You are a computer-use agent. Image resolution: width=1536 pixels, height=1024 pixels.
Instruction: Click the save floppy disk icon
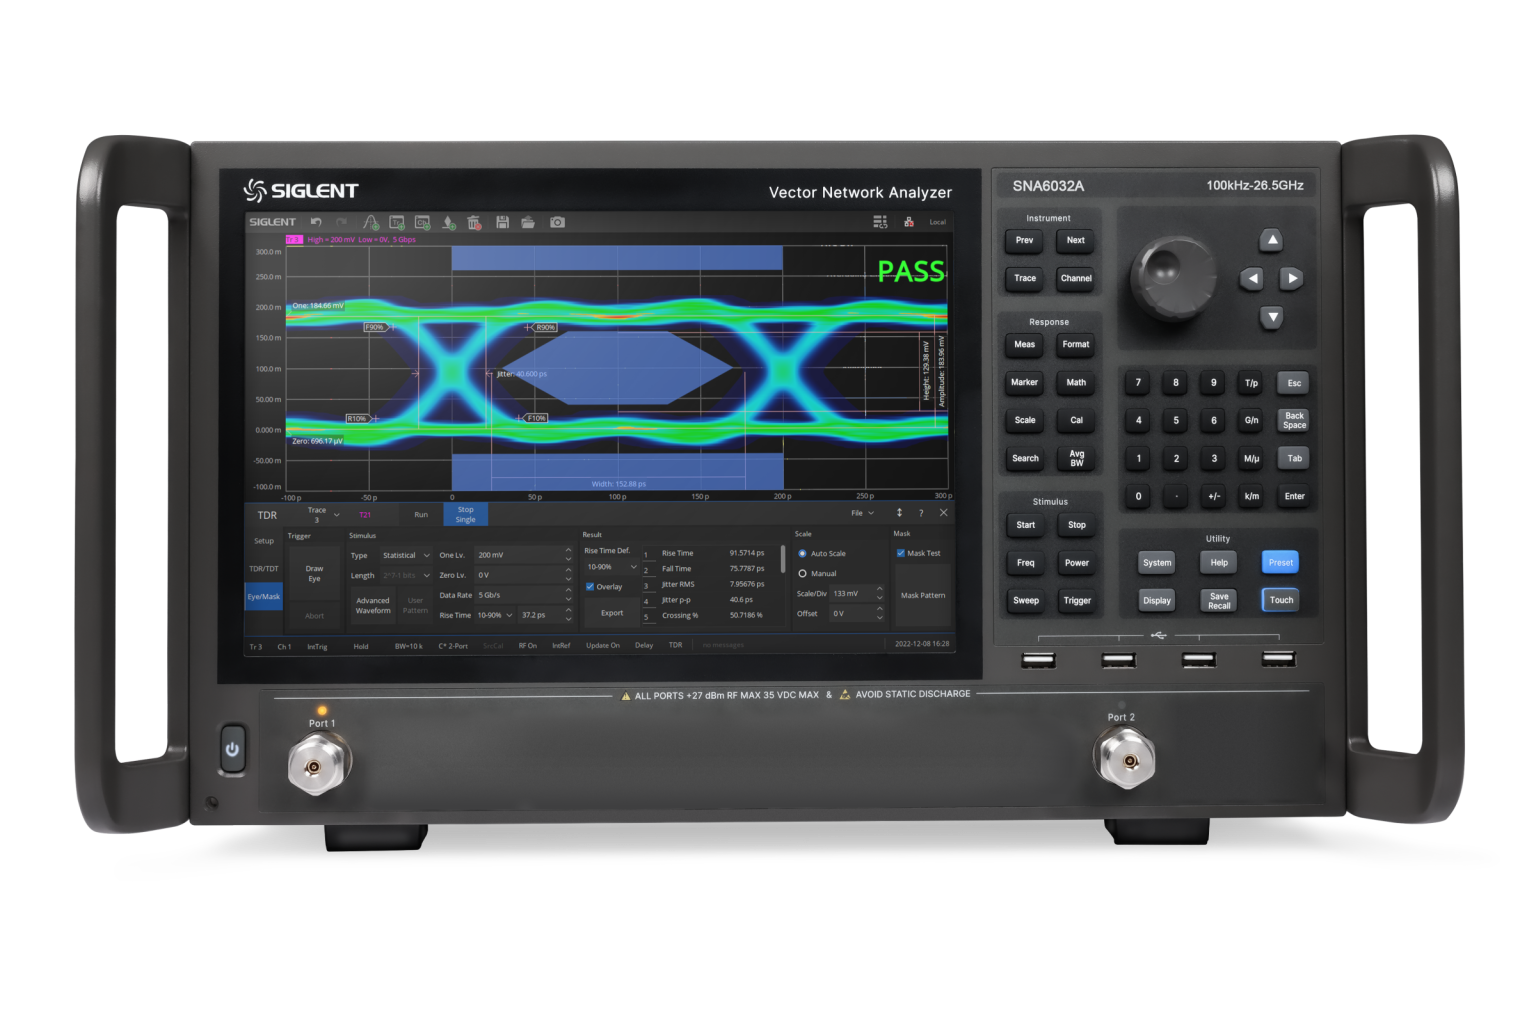point(502,222)
